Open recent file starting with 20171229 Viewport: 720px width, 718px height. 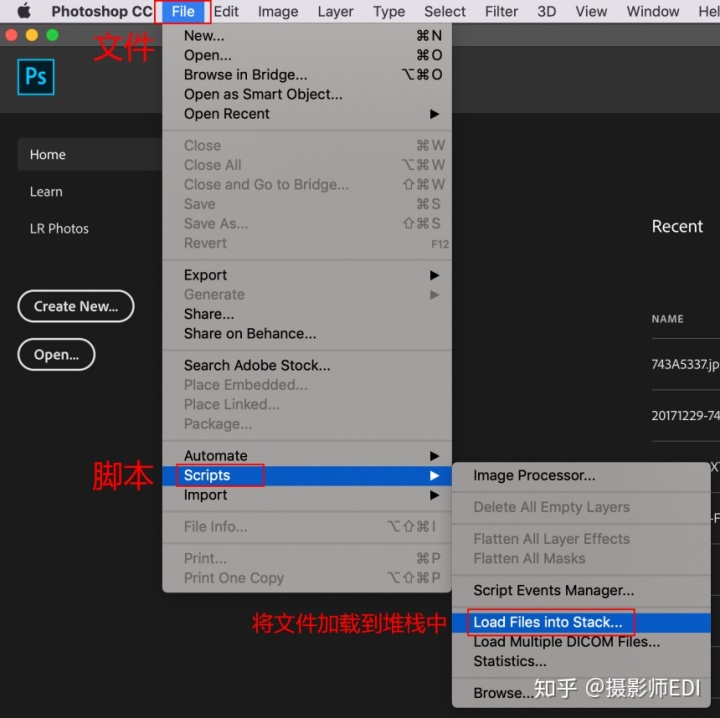(x=685, y=416)
